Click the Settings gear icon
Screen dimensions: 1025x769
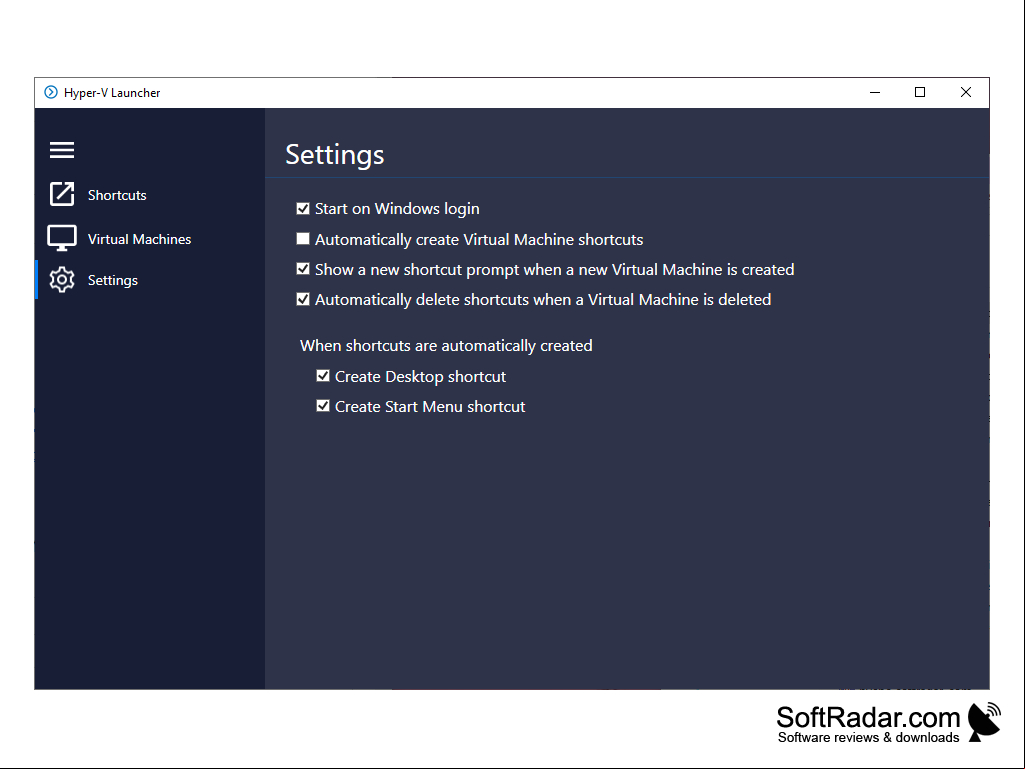62,280
